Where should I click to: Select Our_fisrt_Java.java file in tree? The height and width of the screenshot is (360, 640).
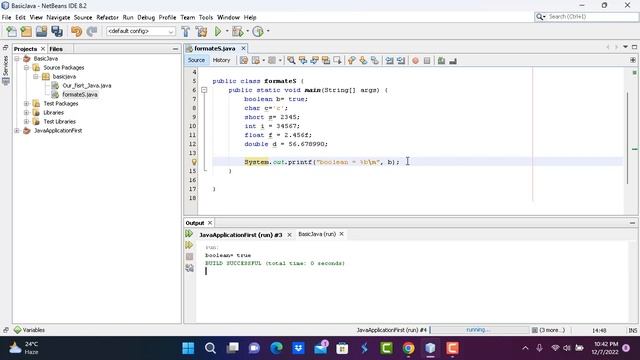pos(87,86)
